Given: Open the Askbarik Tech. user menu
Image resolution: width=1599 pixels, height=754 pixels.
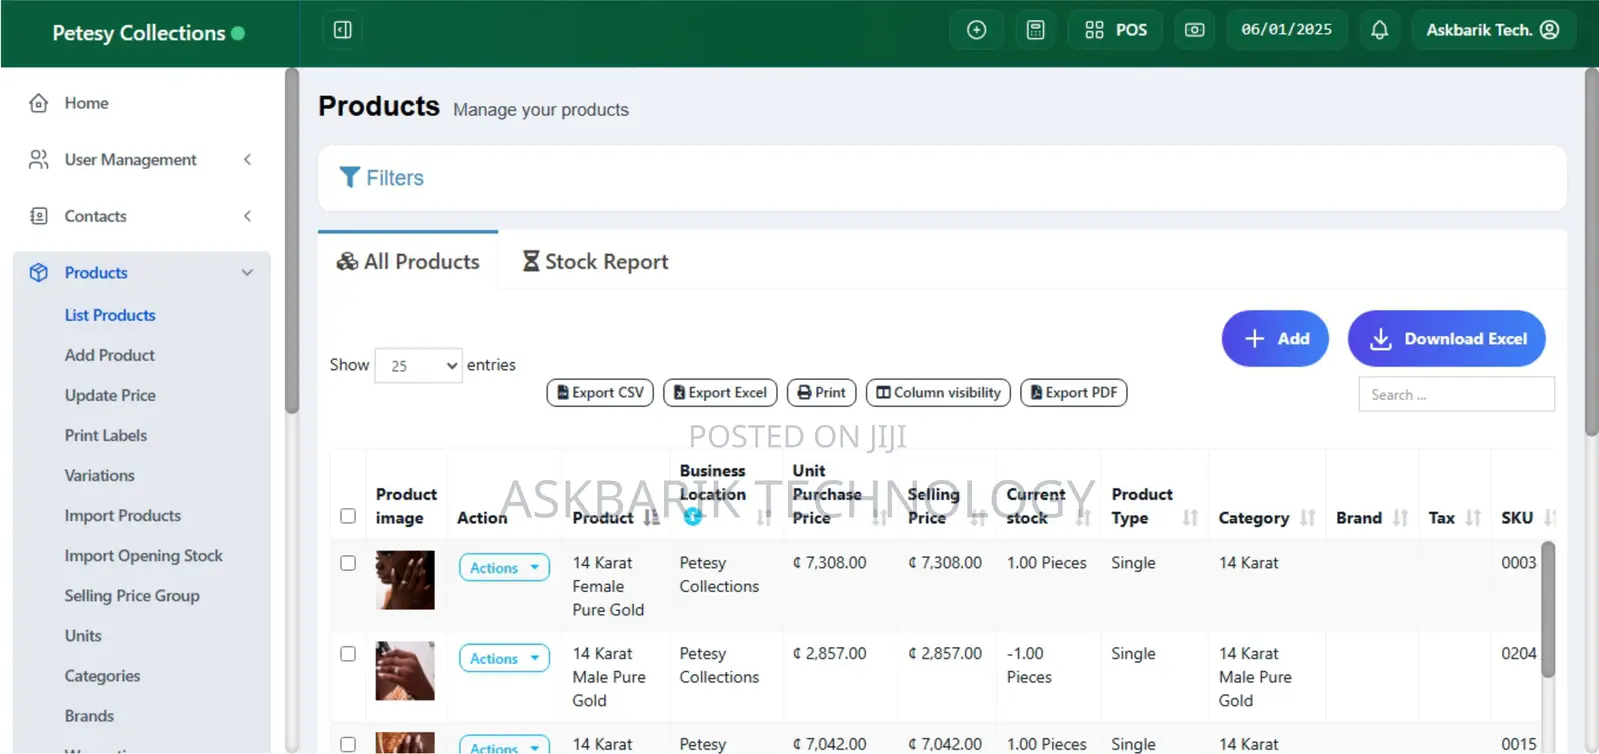Looking at the screenshot, I should coord(1493,30).
